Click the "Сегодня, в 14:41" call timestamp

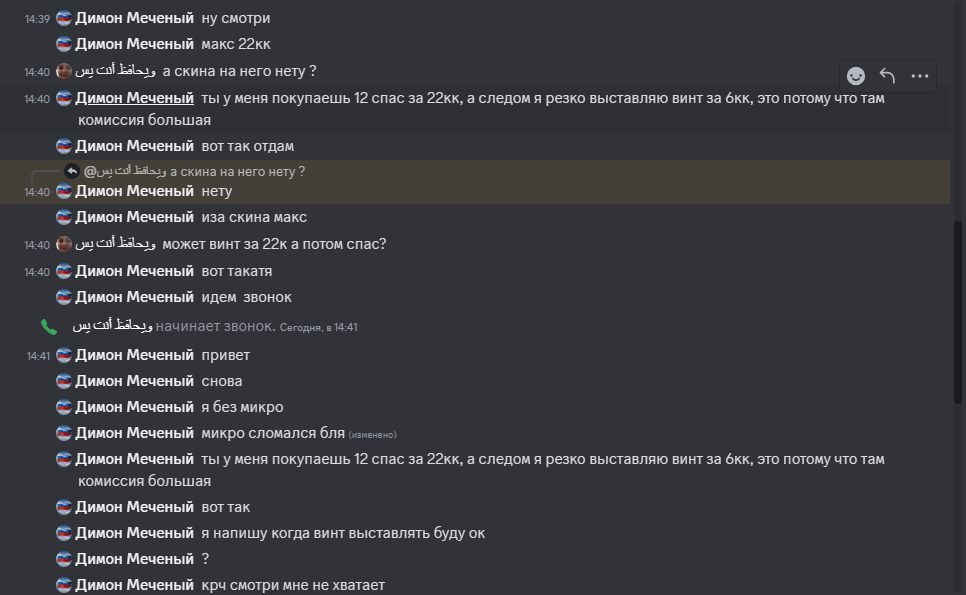point(318,328)
